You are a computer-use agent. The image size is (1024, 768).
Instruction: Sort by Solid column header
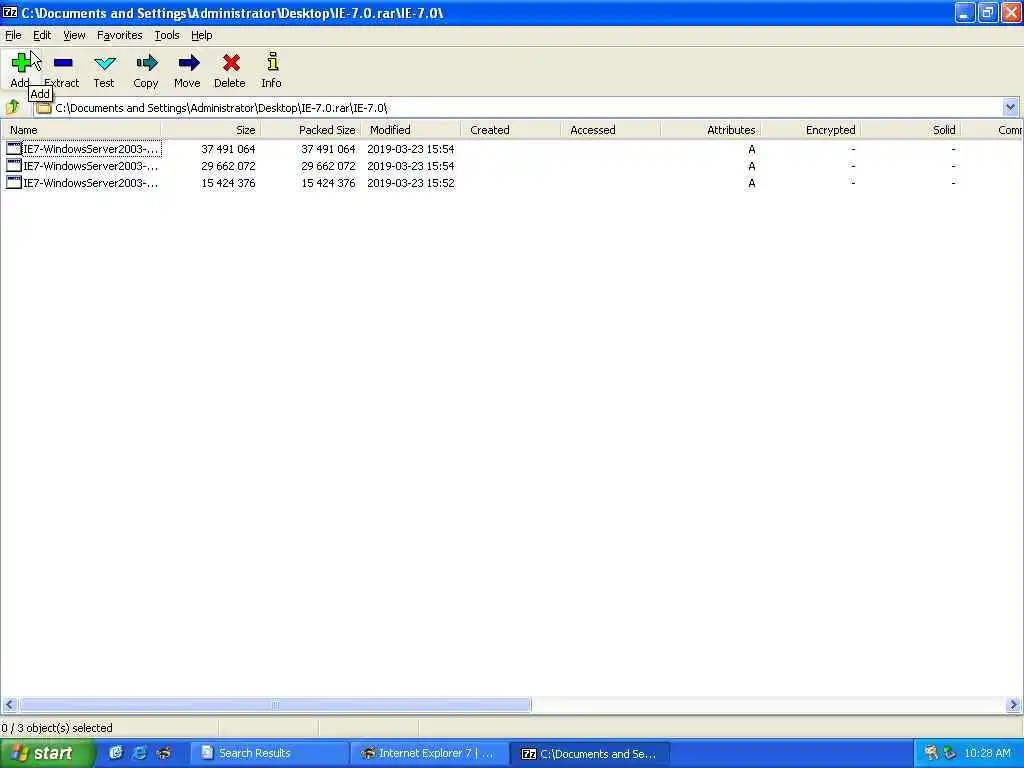coord(910,130)
